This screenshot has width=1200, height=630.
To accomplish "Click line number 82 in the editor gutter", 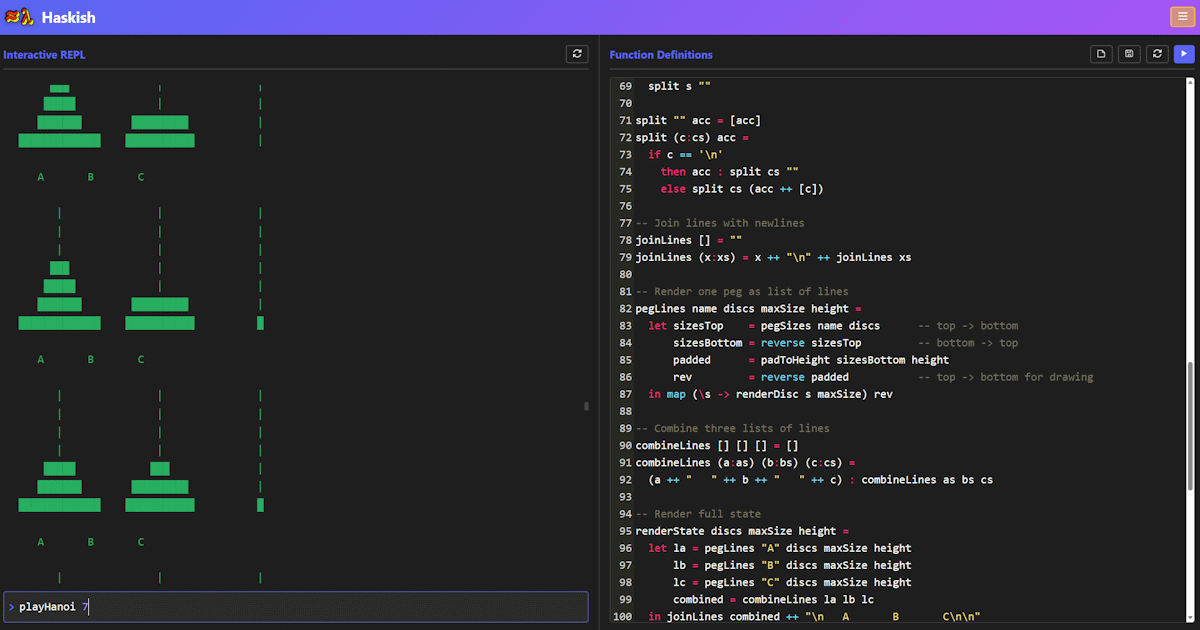I will click(626, 308).
